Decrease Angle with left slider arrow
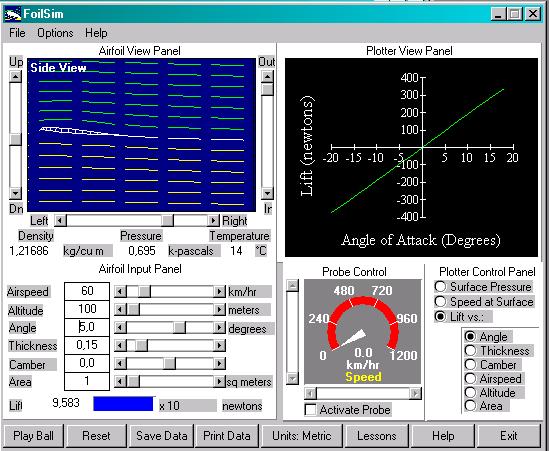549x451 pixels. click(x=120, y=328)
